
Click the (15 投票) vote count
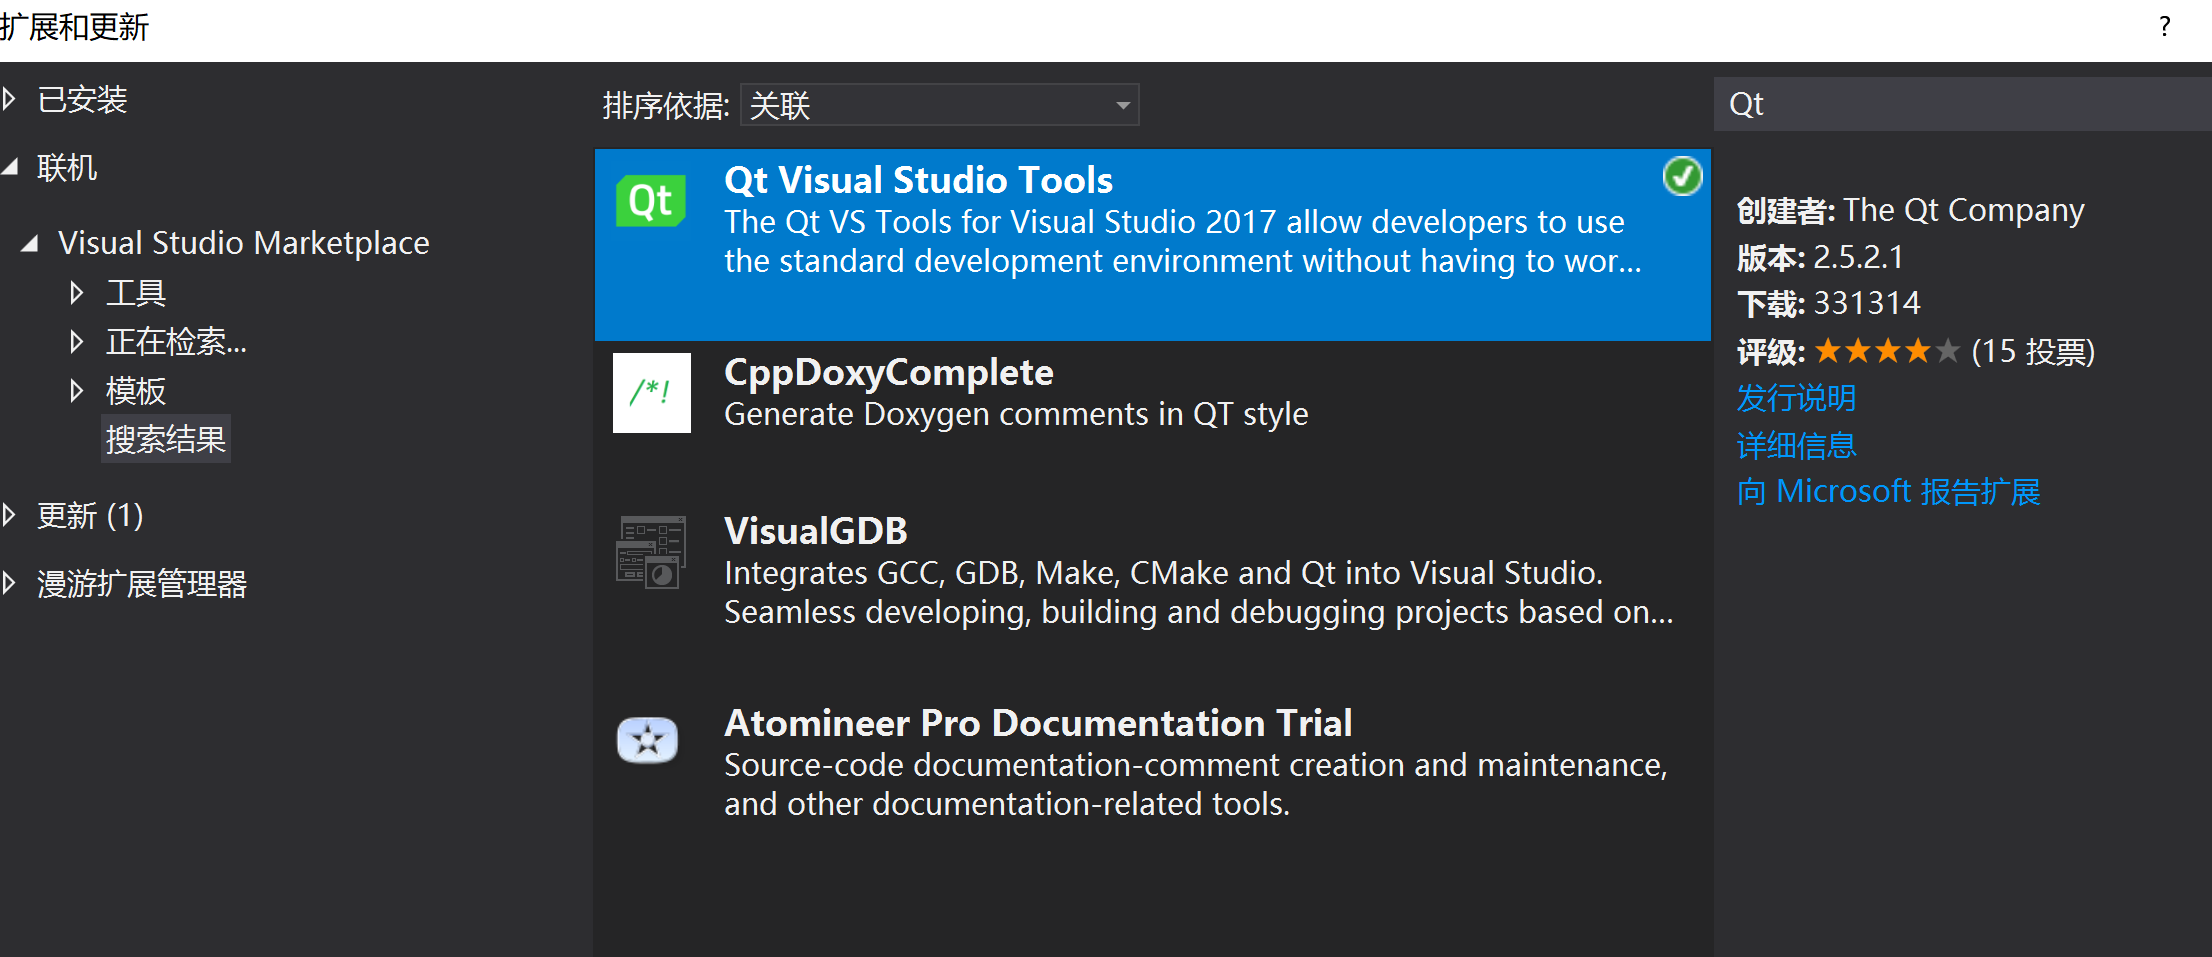pos(2032,351)
